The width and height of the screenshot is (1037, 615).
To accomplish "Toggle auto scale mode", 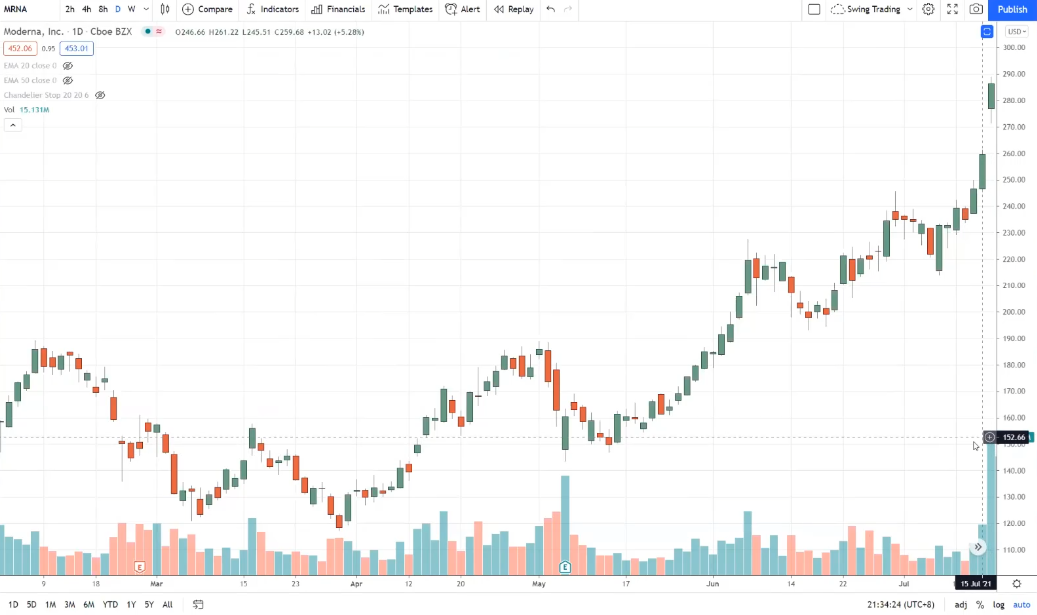I will pos(1022,604).
